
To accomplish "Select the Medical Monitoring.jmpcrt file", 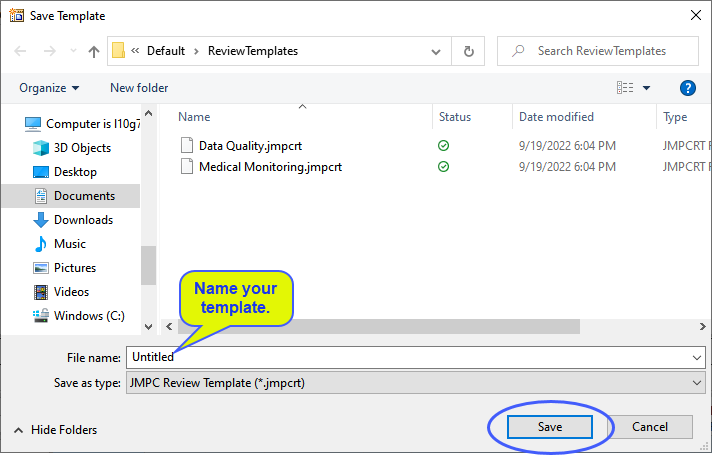I will [x=270, y=167].
